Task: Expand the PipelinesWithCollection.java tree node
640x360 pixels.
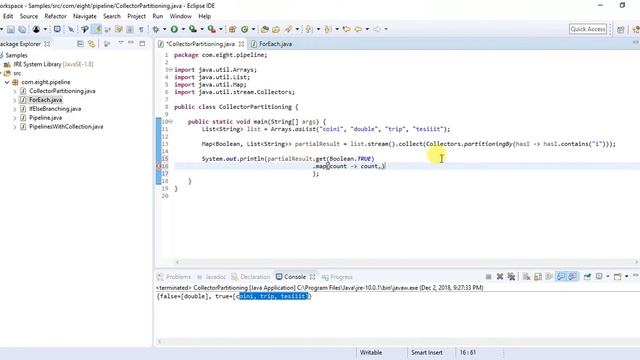Action: [15, 127]
